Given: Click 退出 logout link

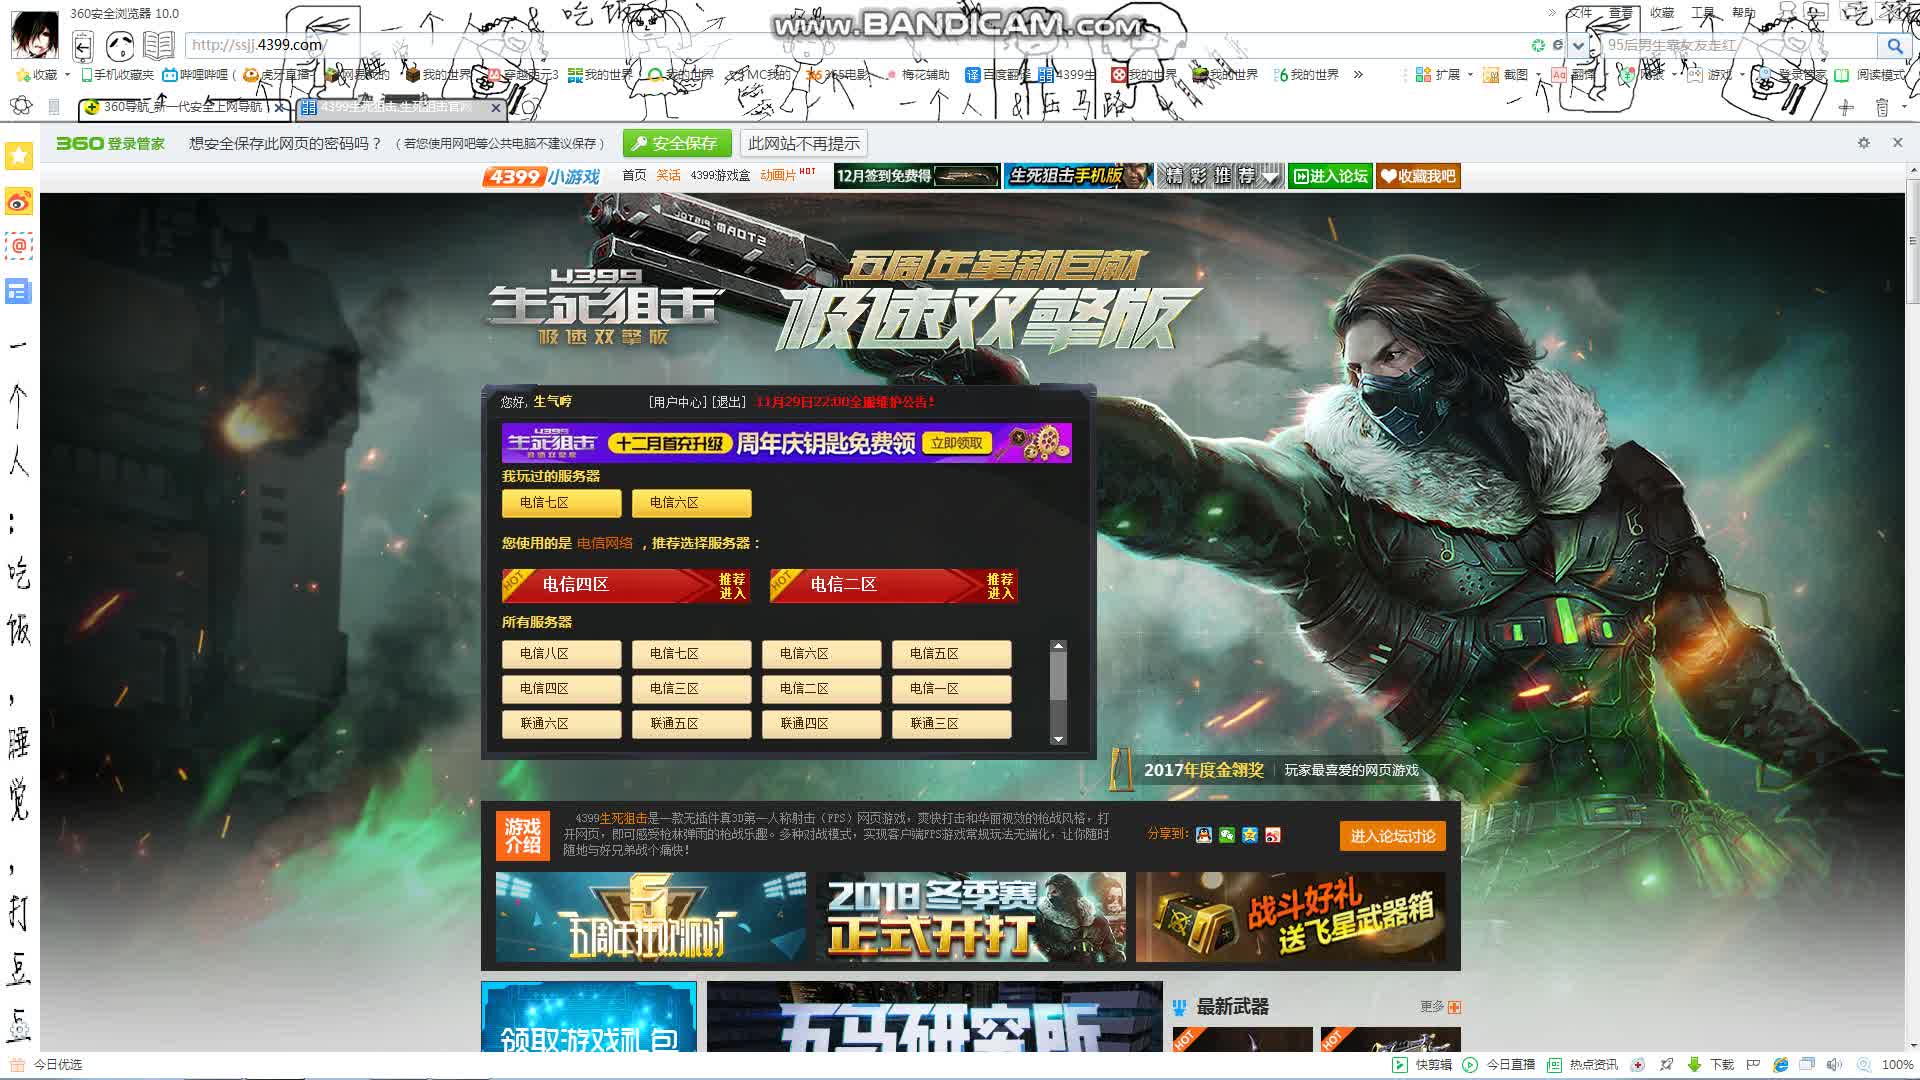Looking at the screenshot, I should (x=730, y=402).
